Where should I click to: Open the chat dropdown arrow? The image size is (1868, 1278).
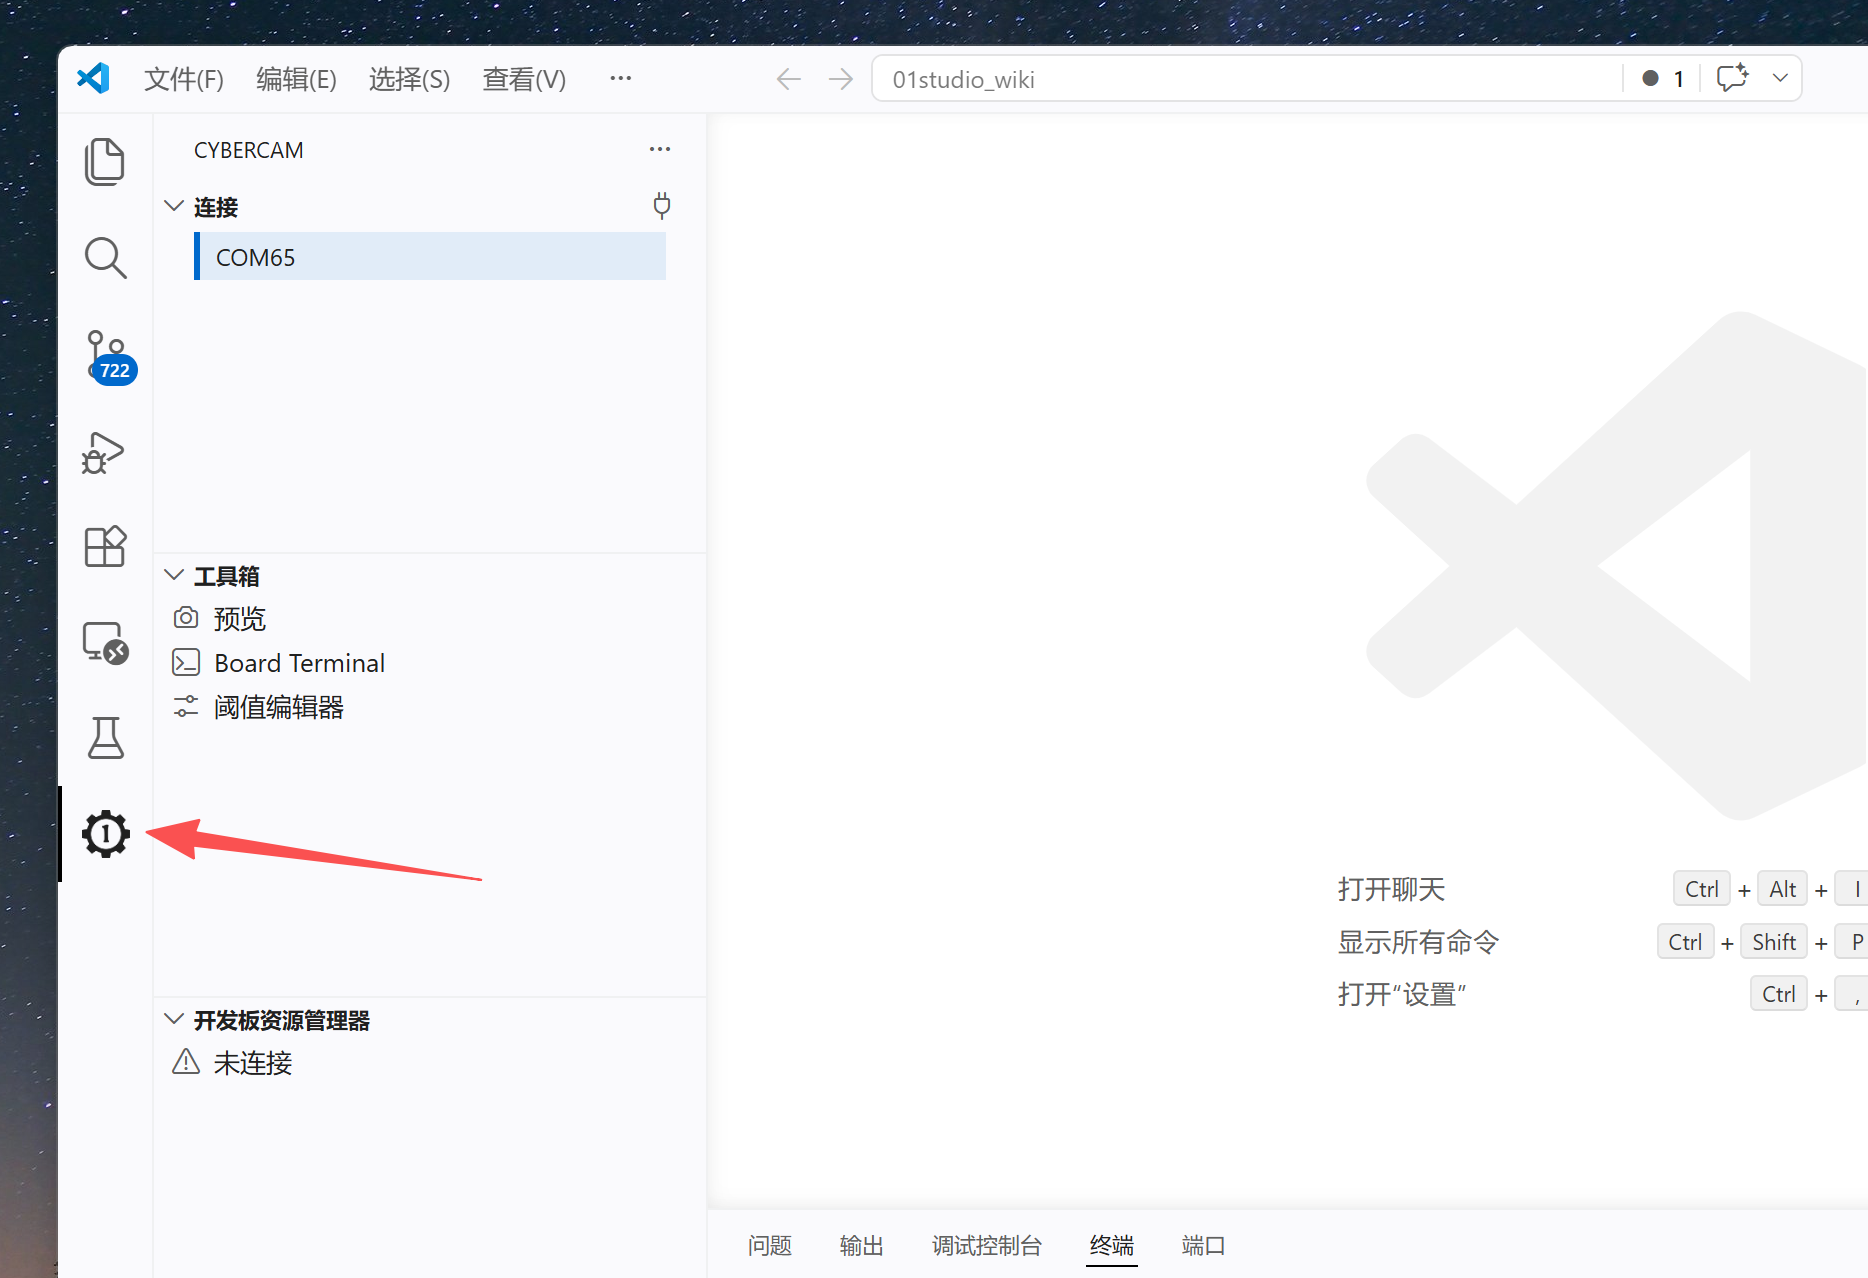pyautogui.click(x=1780, y=78)
